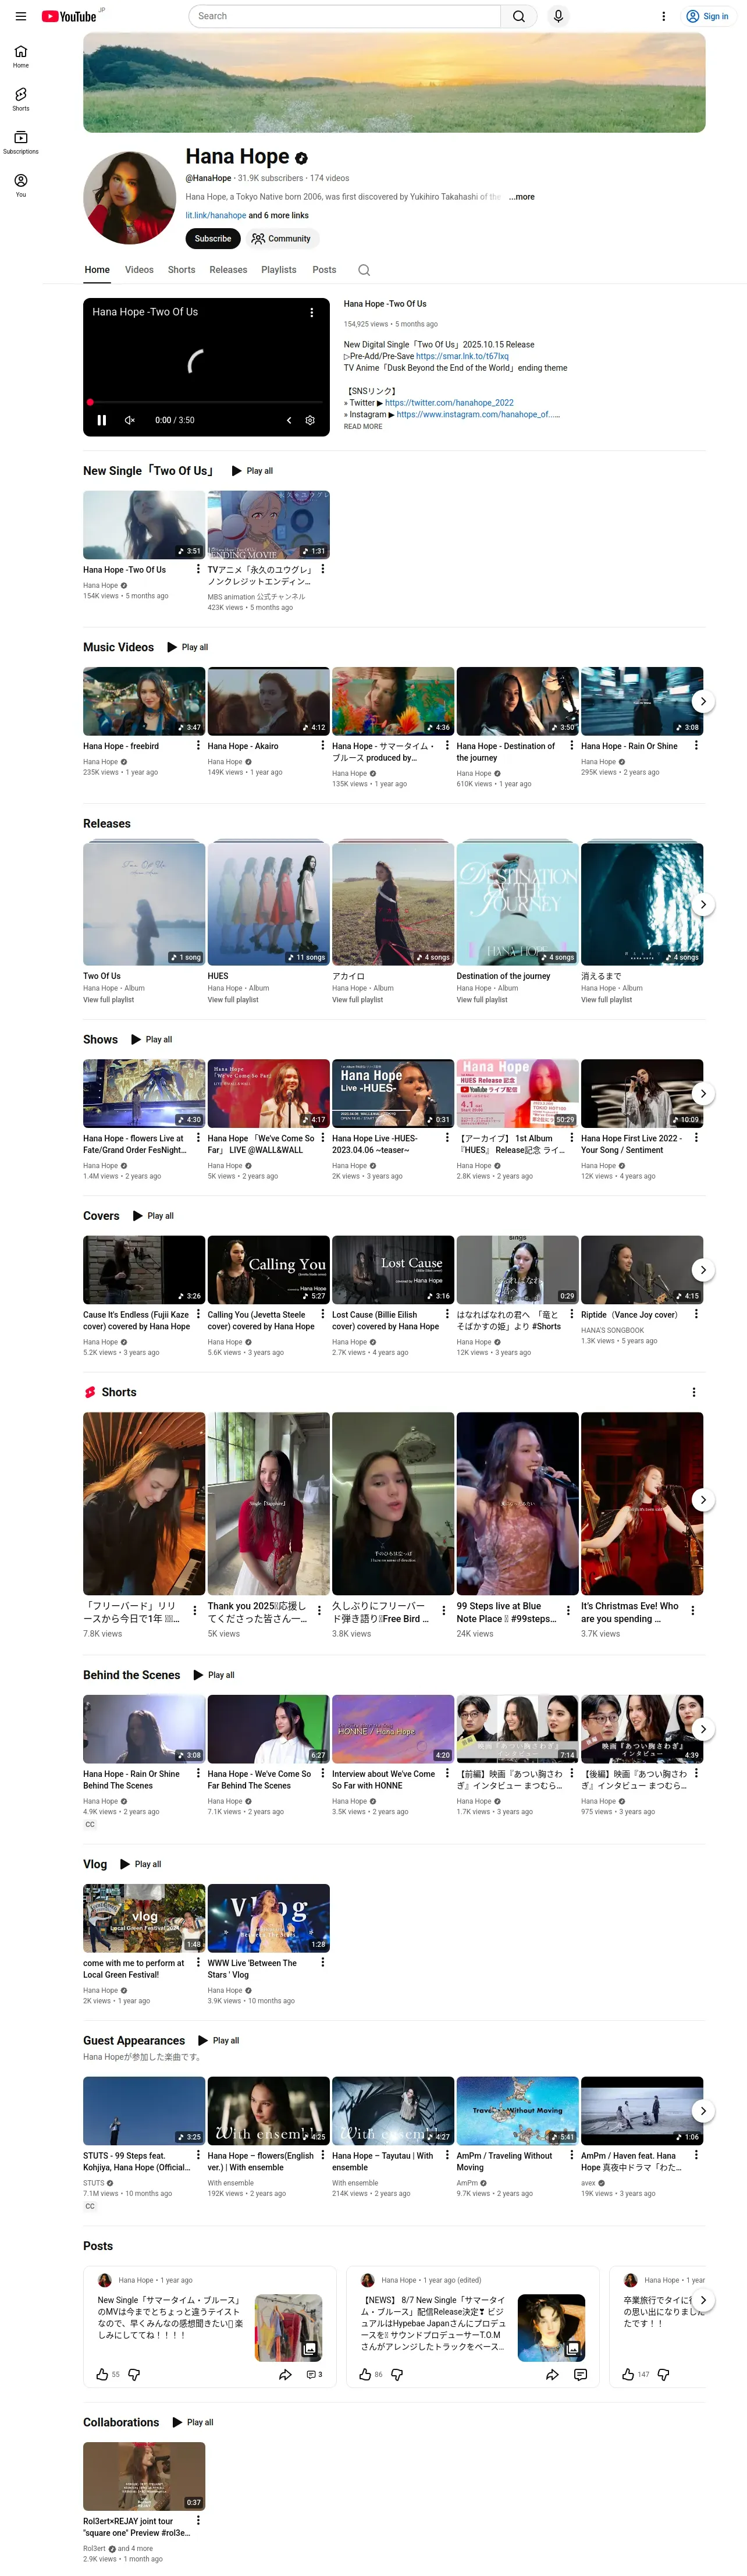Advance the Guest Appearances carousel
Viewport: 747px width, 2576px height.
pyautogui.click(x=703, y=2111)
